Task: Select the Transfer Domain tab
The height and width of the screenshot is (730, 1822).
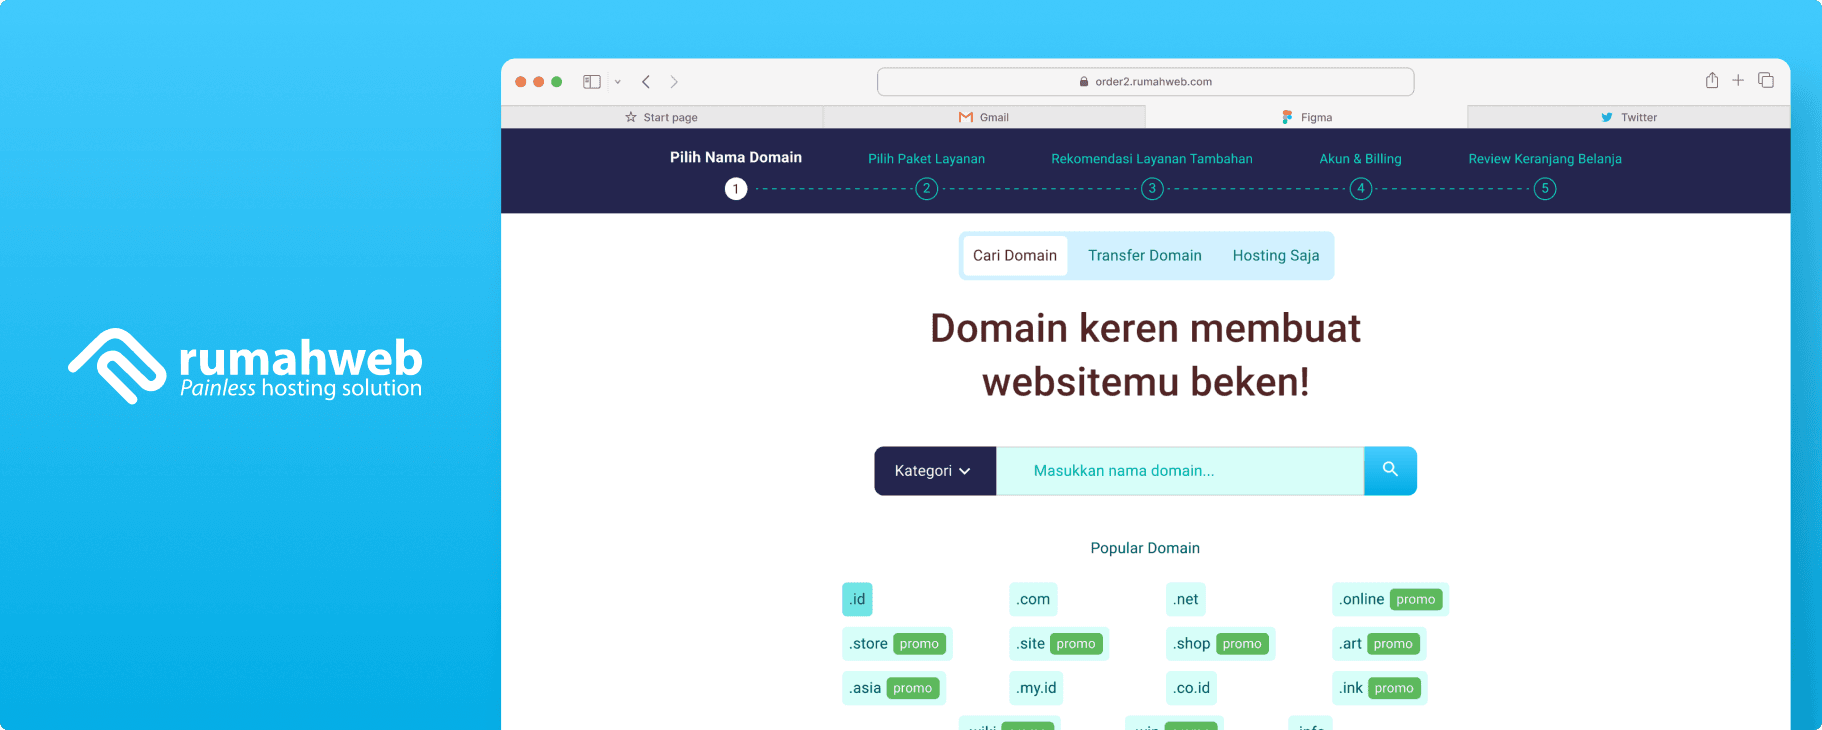Action: [1145, 256]
